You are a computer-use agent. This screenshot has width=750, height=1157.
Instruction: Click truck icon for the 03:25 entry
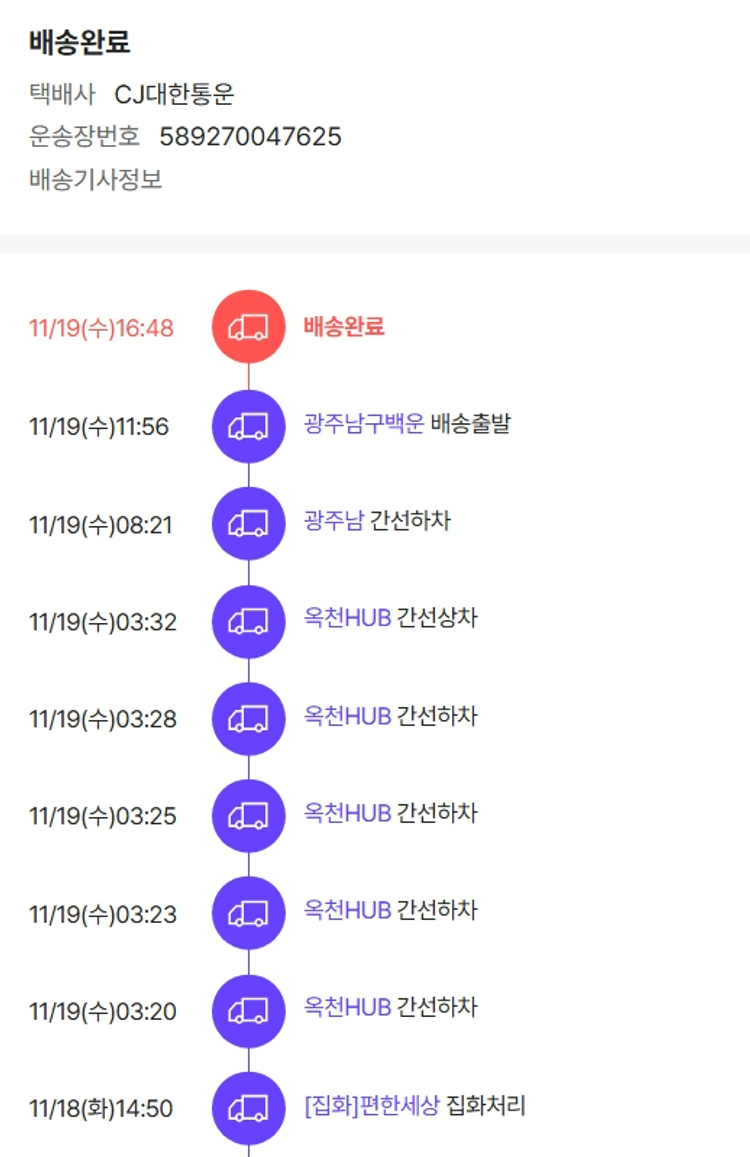click(x=249, y=816)
